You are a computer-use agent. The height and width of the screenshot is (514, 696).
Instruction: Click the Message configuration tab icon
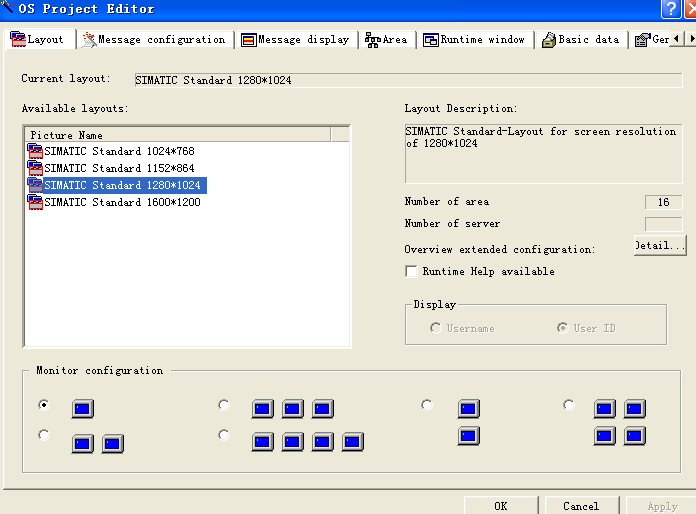[x=89, y=40]
